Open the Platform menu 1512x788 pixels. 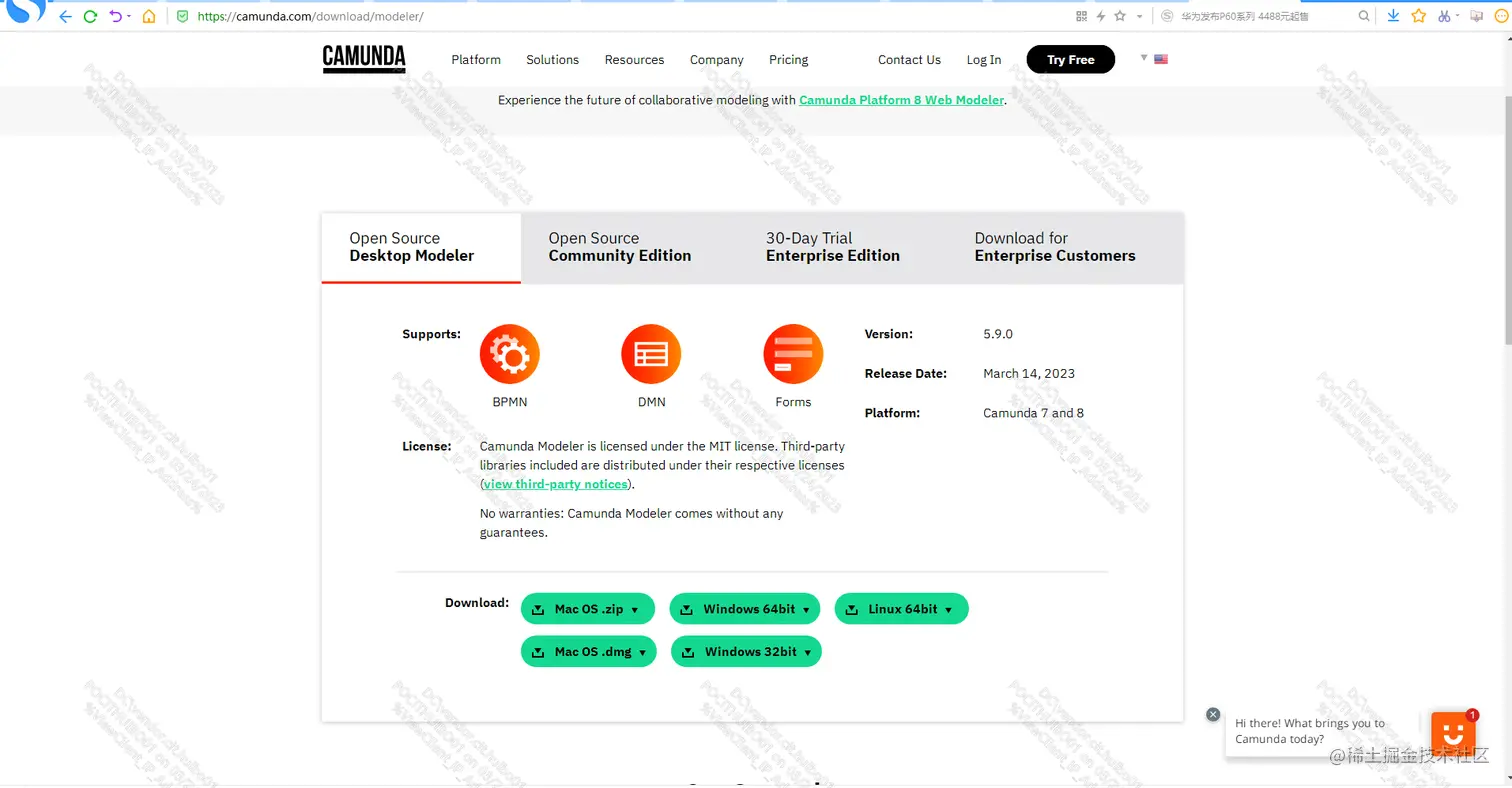click(476, 60)
